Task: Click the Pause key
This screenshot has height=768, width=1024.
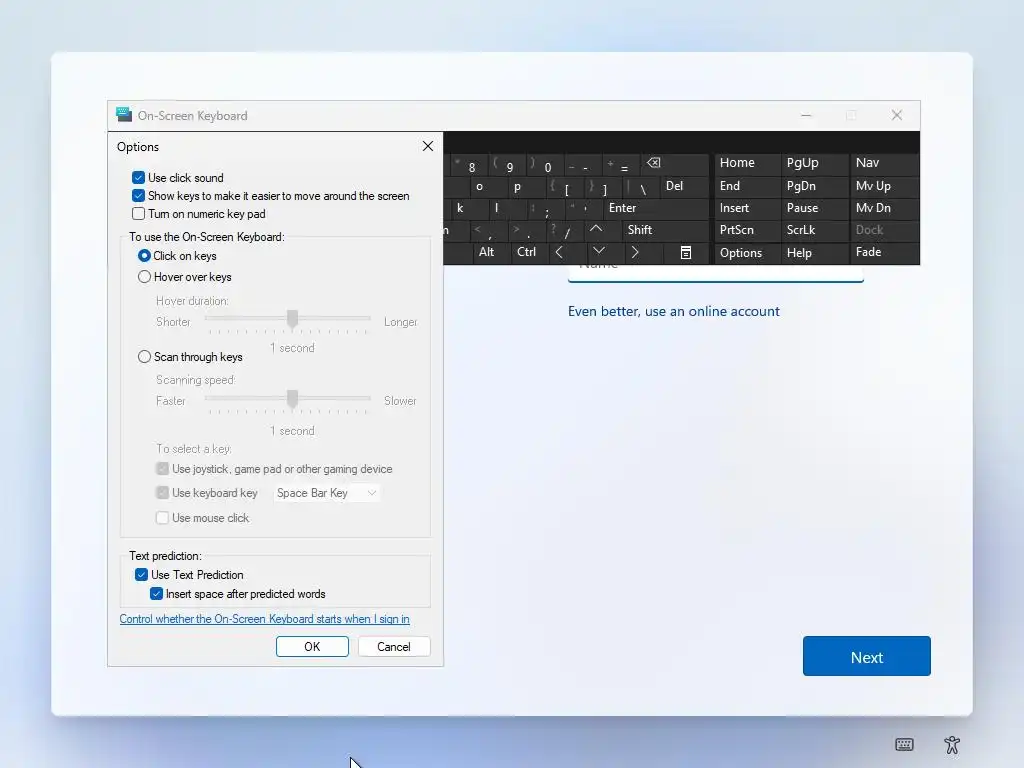Action: pos(814,208)
